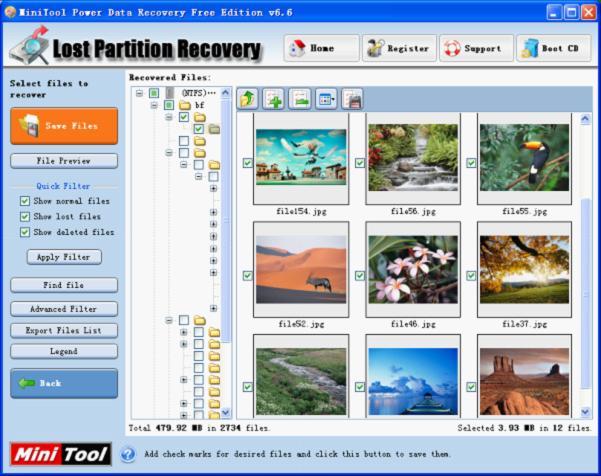Toggle the (NTFS) root checkbox
Screen dimensions: 601x476
[154, 93]
